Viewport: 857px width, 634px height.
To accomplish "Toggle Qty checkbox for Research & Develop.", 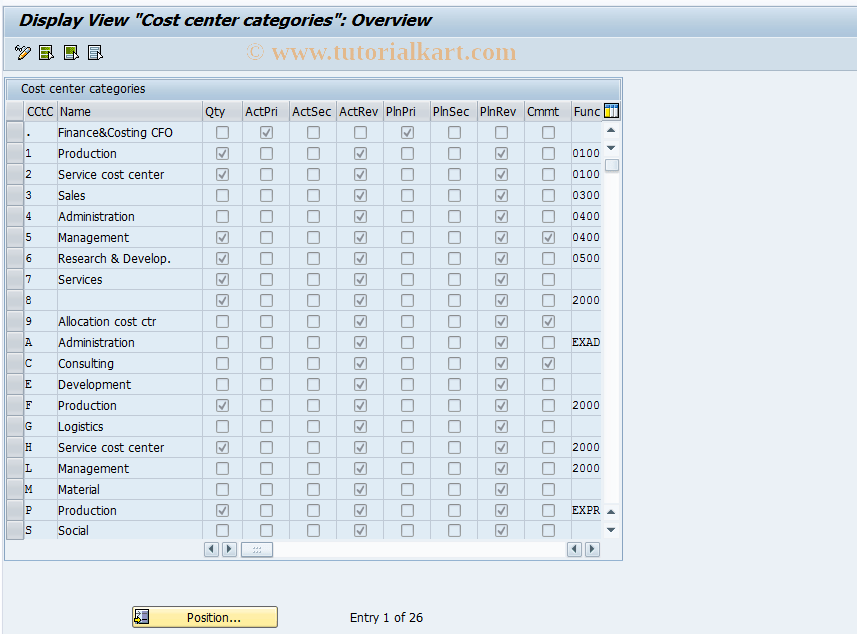I will tap(220, 258).
